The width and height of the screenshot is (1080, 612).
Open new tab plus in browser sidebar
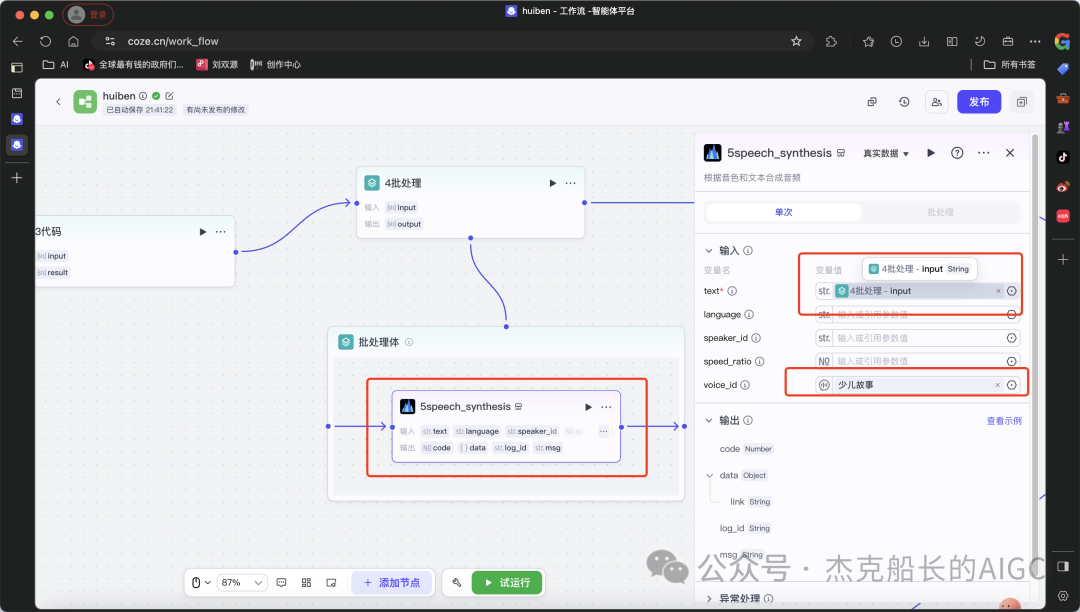pyautogui.click(x=17, y=178)
